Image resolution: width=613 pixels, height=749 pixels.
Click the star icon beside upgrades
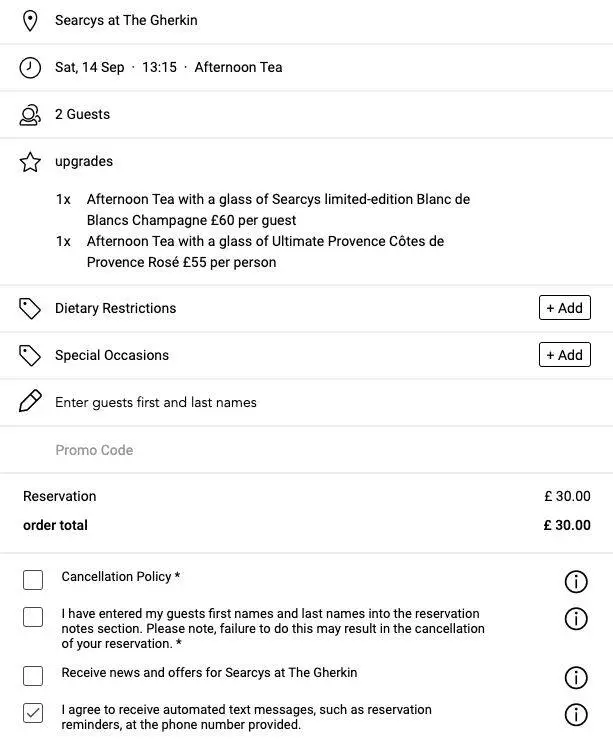click(x=30, y=162)
